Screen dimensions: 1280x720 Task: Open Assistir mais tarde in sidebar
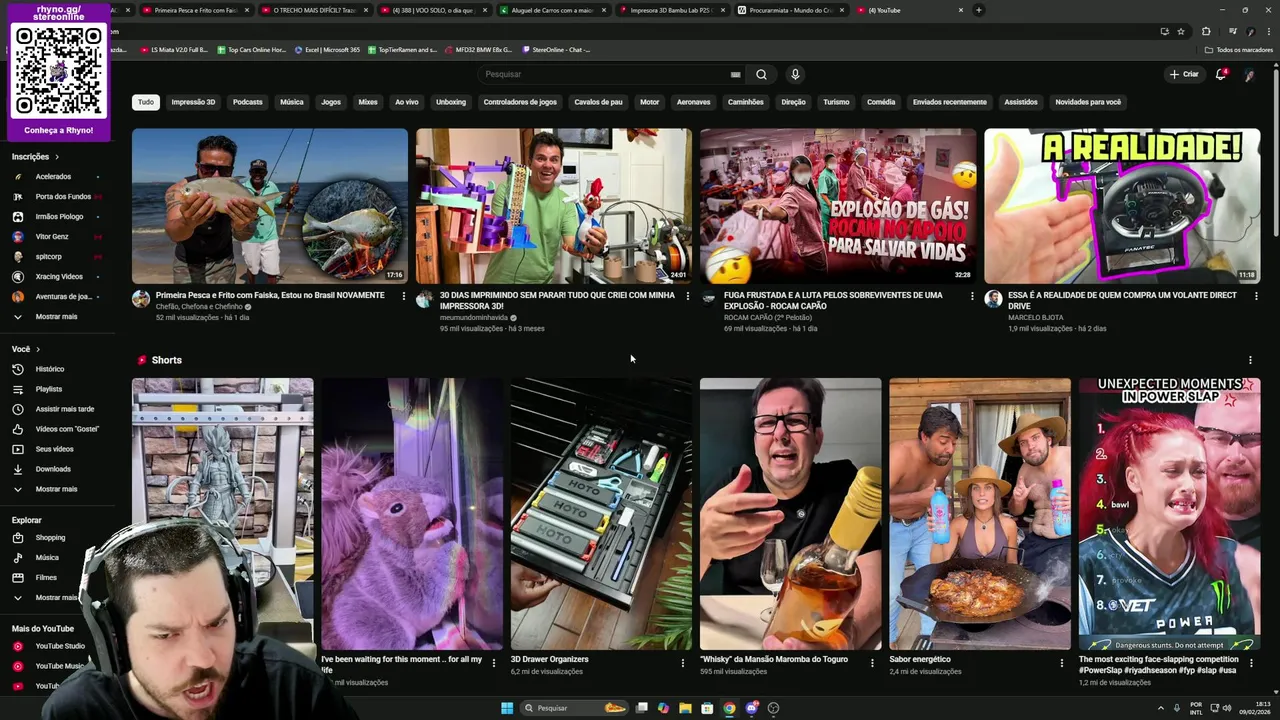point(64,409)
